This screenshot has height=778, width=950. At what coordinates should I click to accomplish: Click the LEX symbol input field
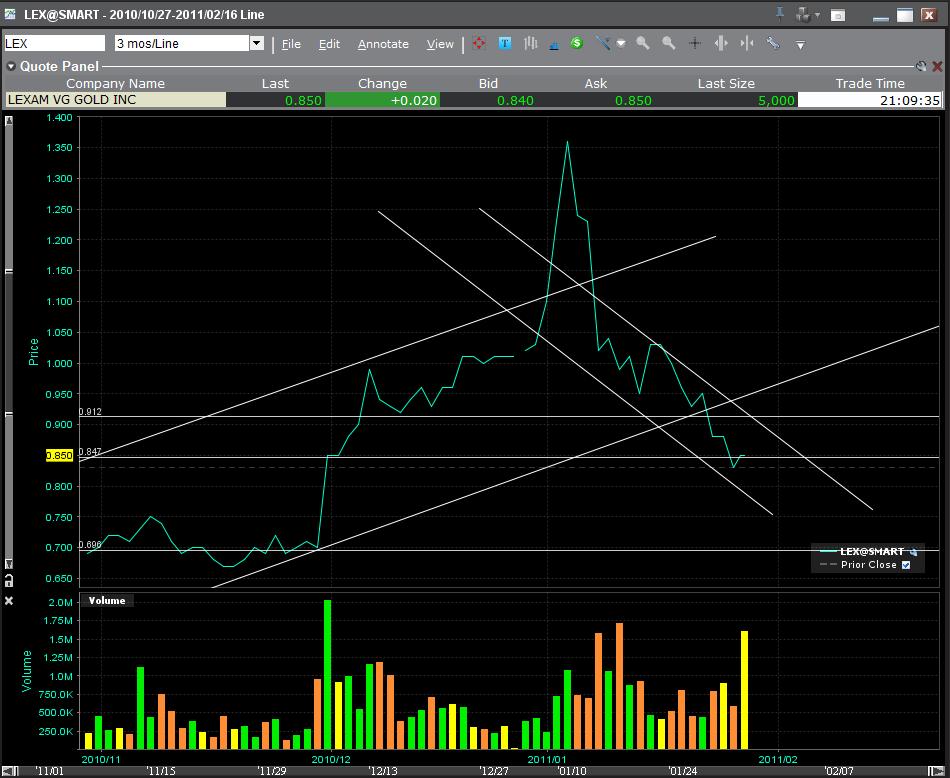point(55,43)
